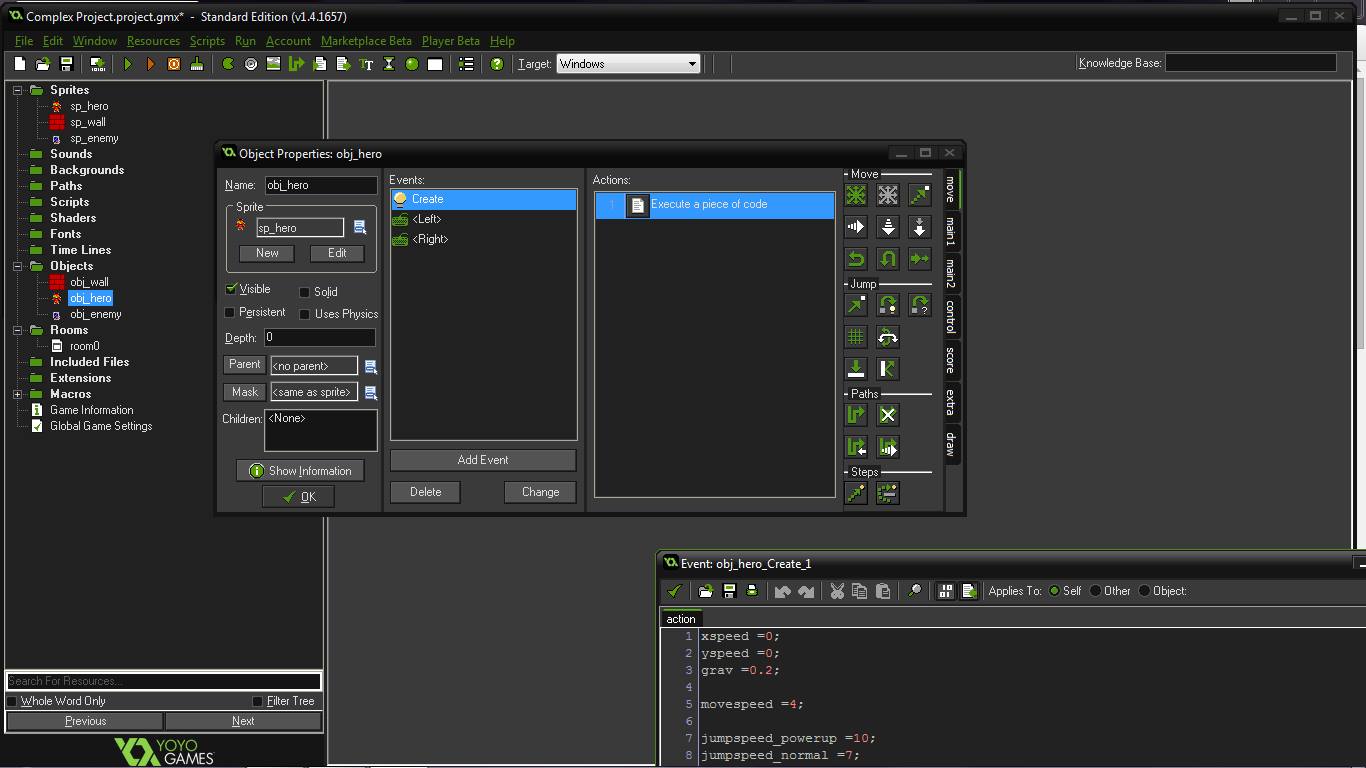The width and height of the screenshot is (1366, 768).
Task: Collapse the Sprites folder in resource tree
Action: coord(17,90)
